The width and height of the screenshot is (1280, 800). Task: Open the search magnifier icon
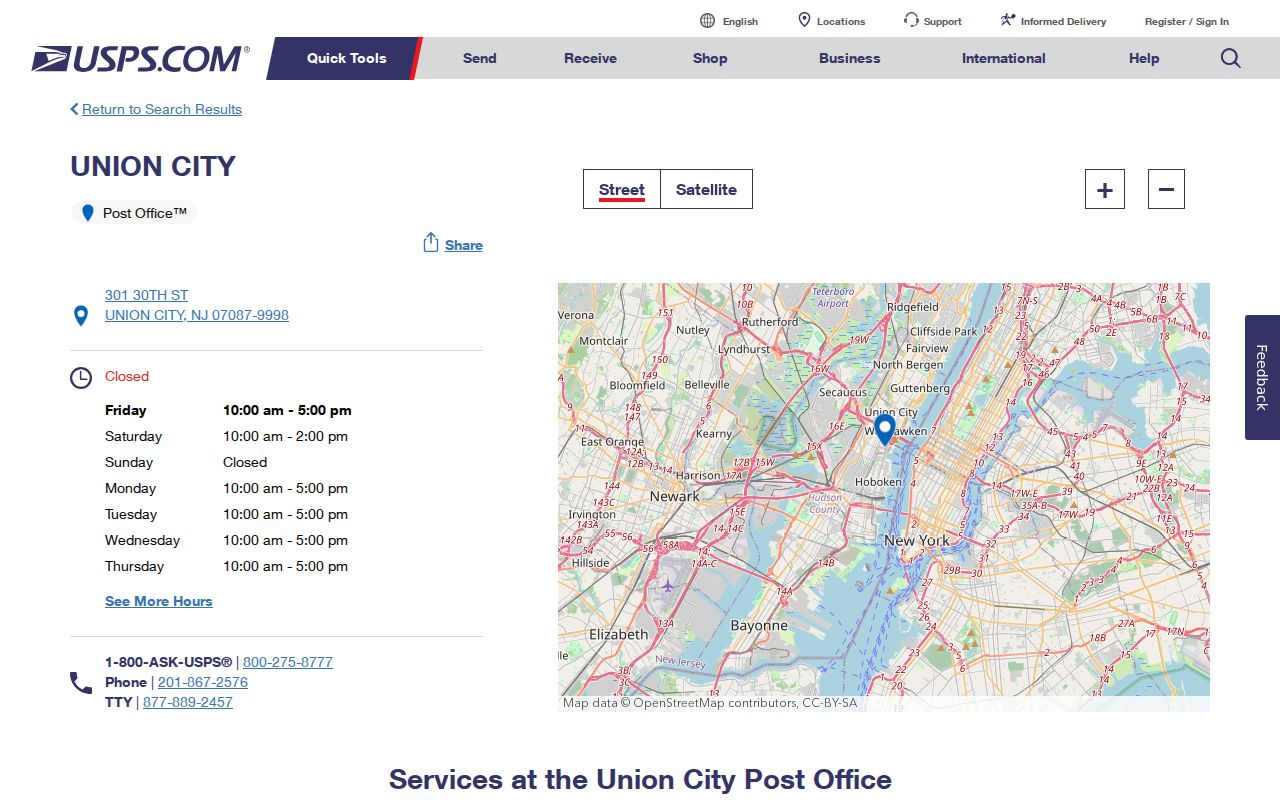pyautogui.click(x=1231, y=58)
